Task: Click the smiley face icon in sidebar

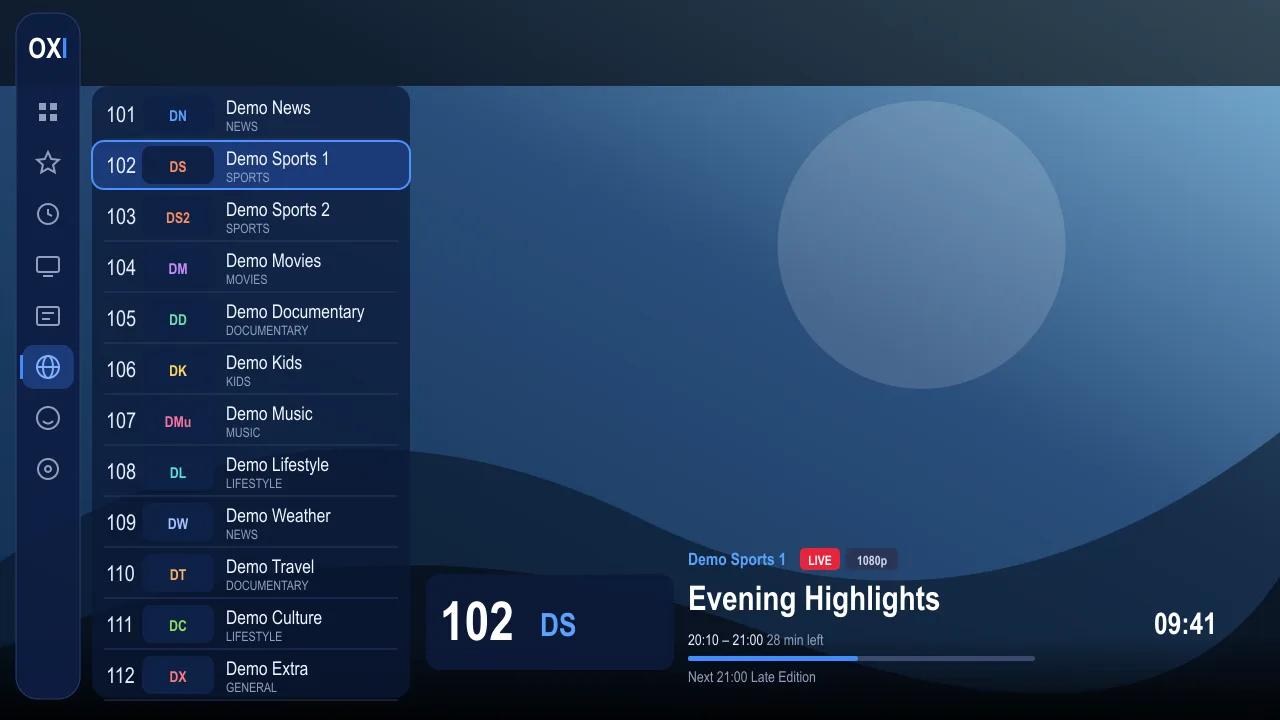Action: pyautogui.click(x=48, y=418)
